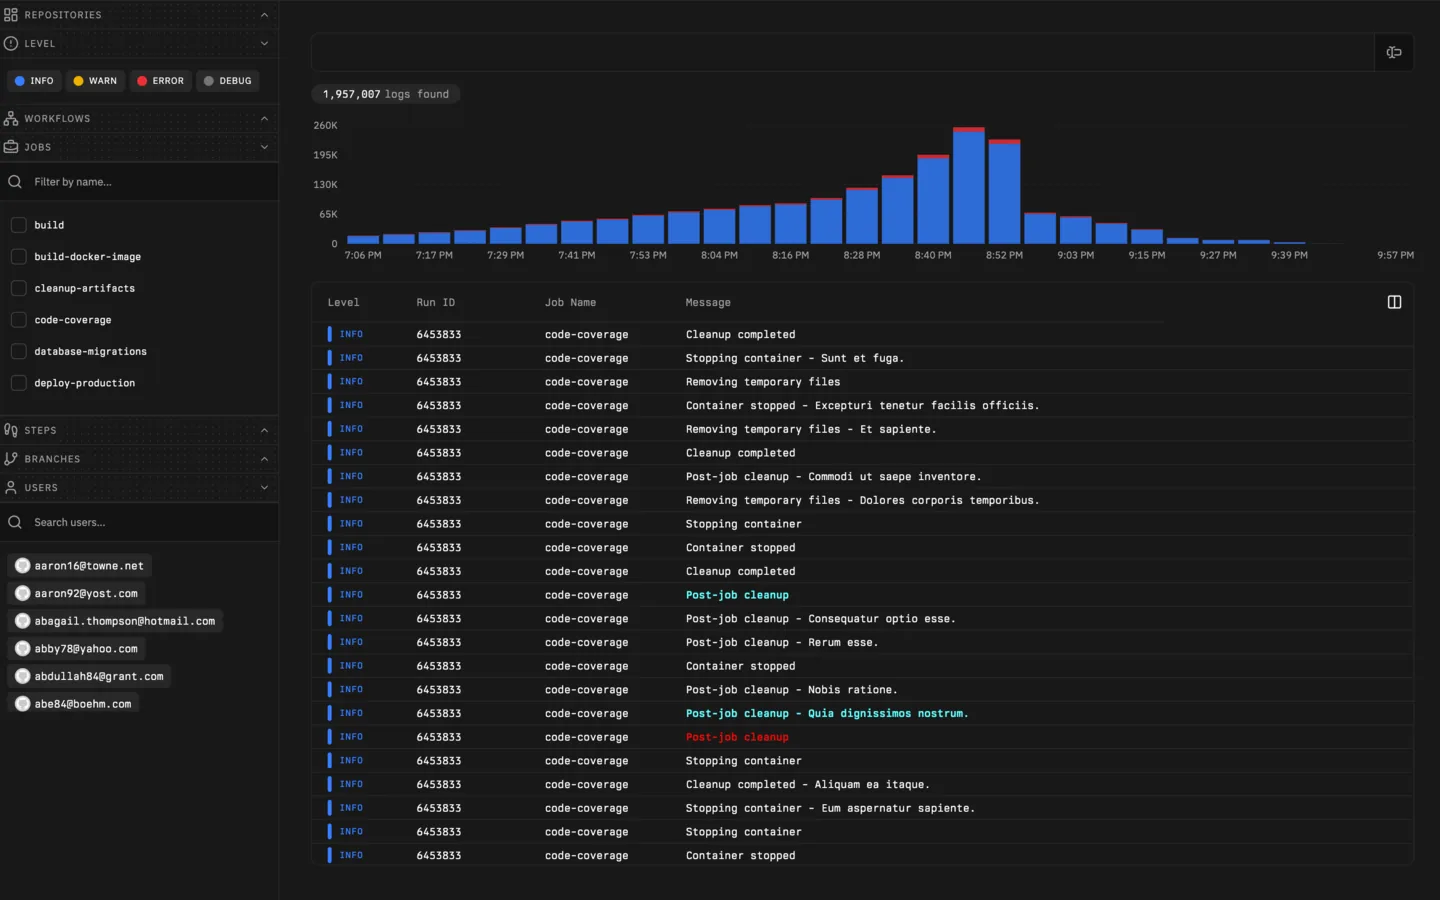Open log row 'Post-job cleanup - Rerum esse.'
The image size is (1440, 900).
coord(862,642)
